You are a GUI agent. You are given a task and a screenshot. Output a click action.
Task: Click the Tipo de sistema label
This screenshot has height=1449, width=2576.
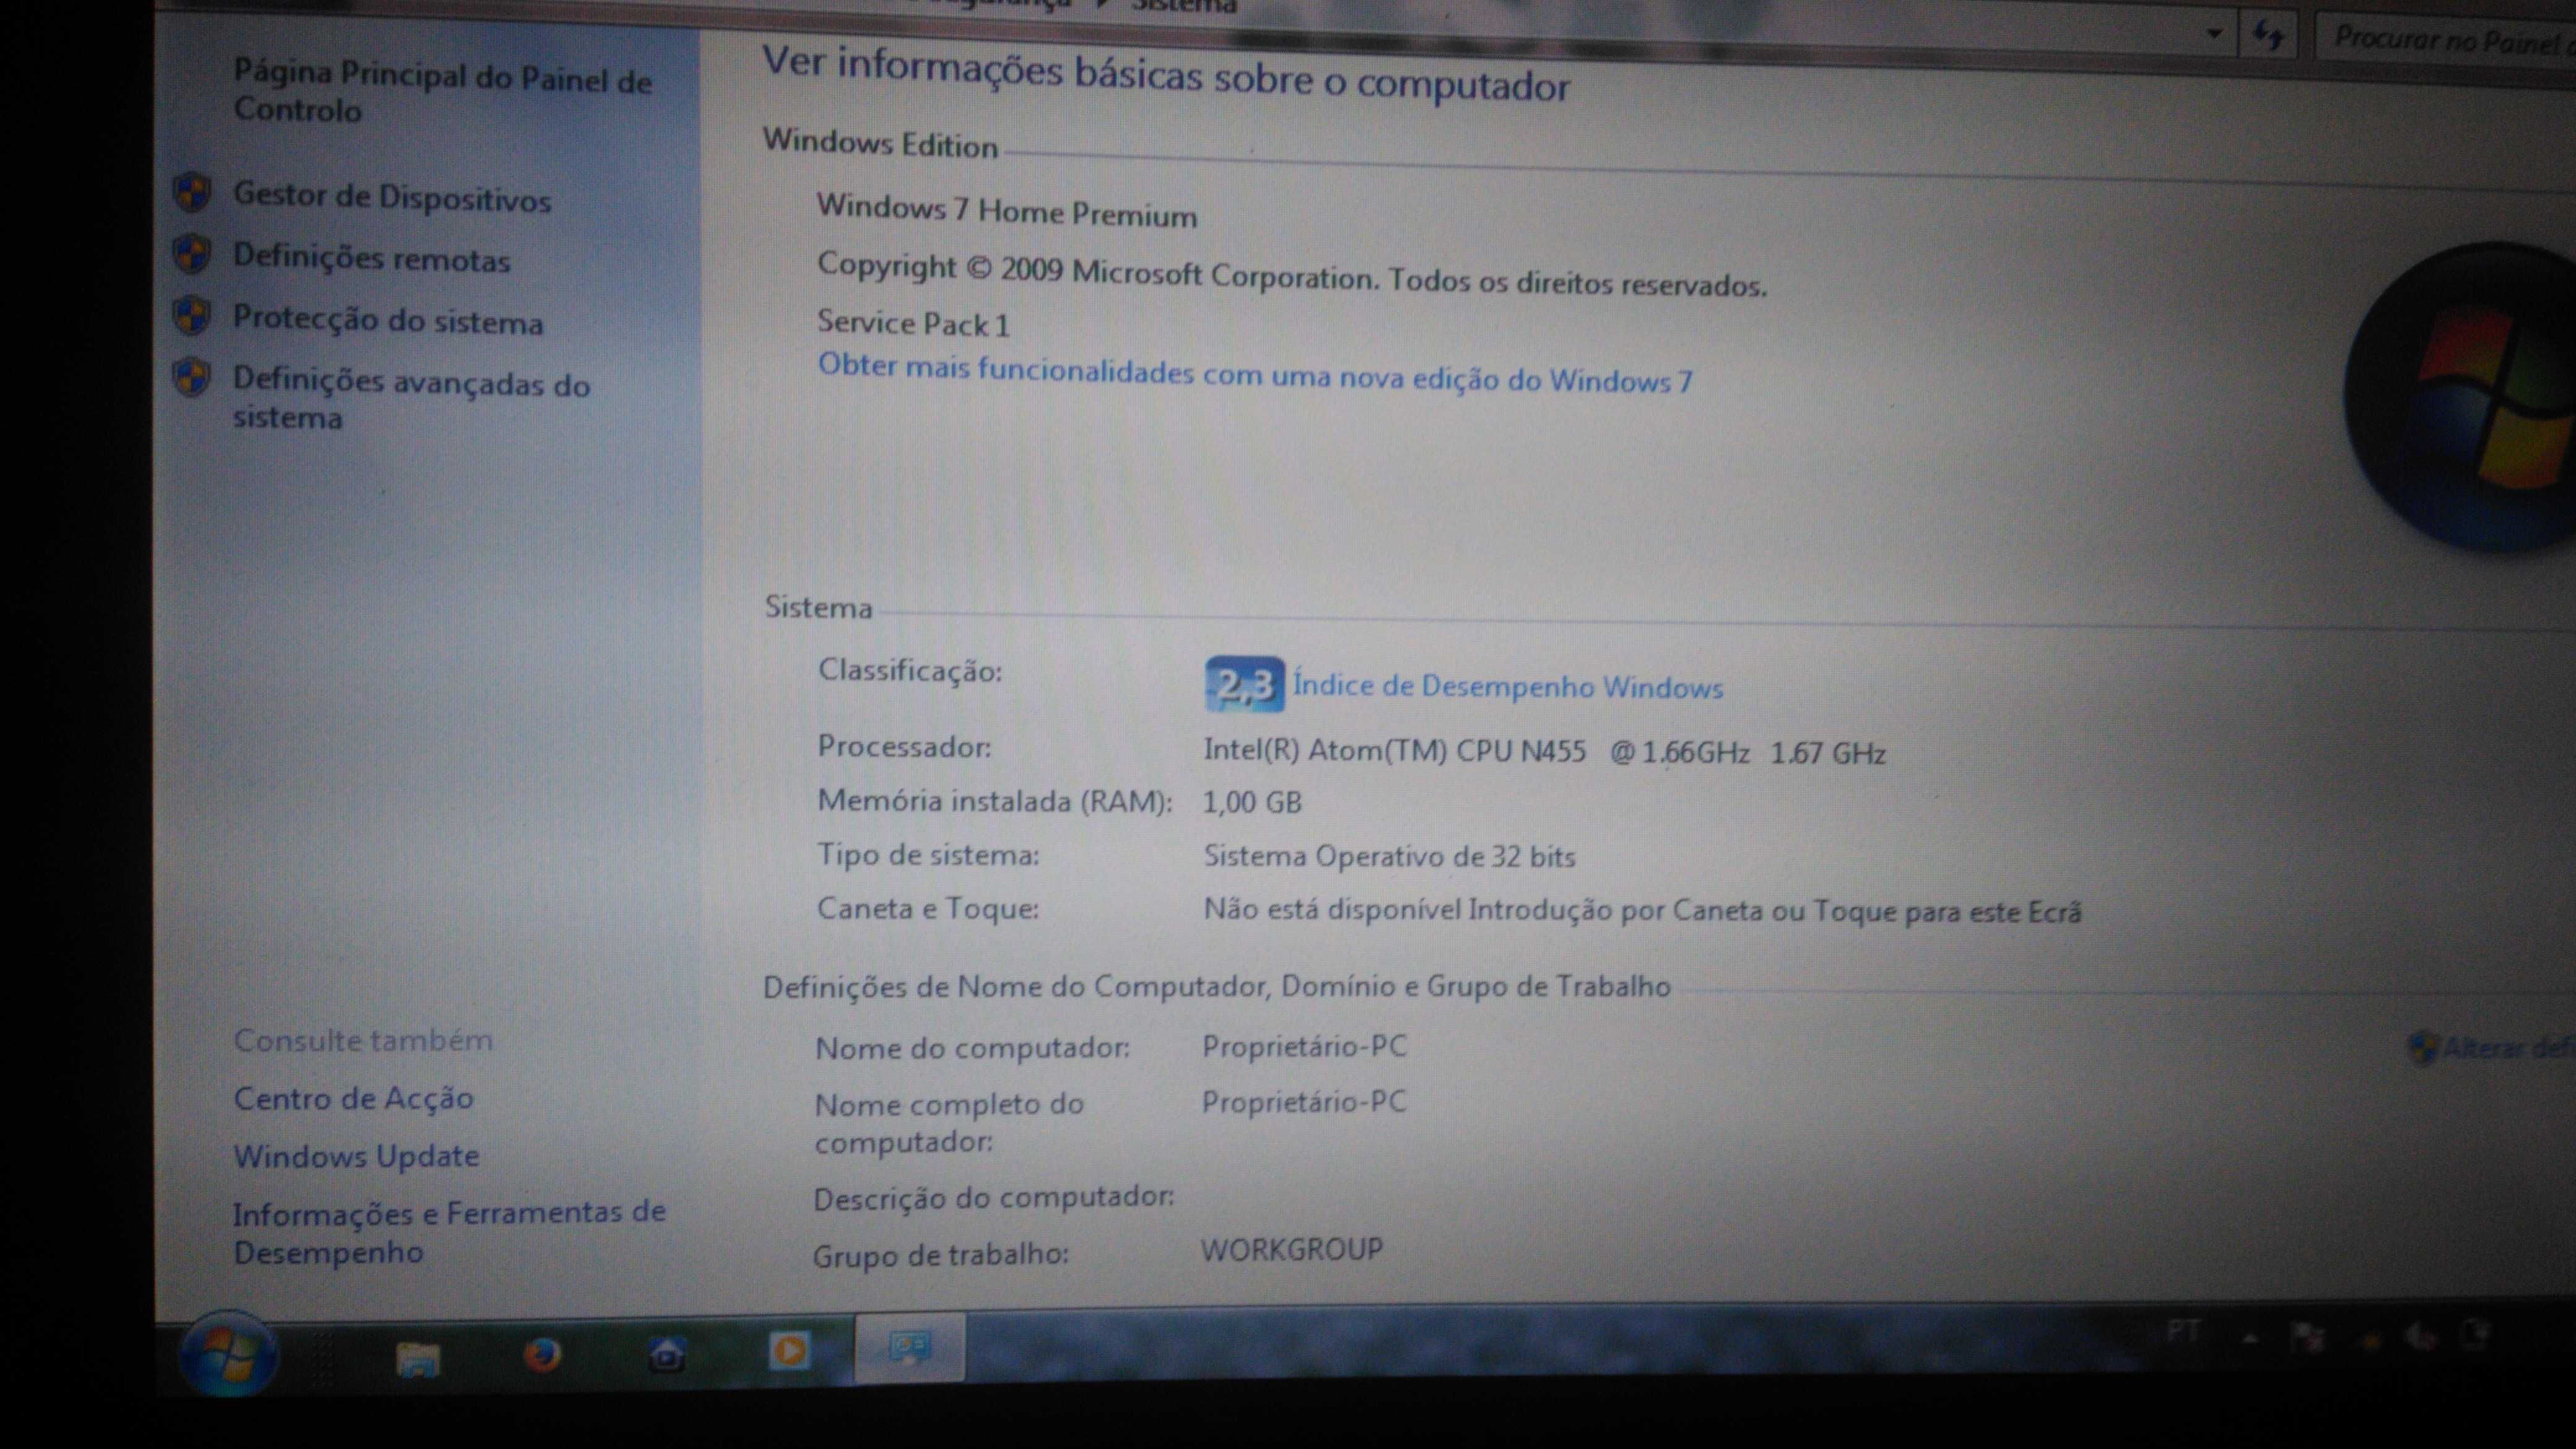[x=928, y=855]
